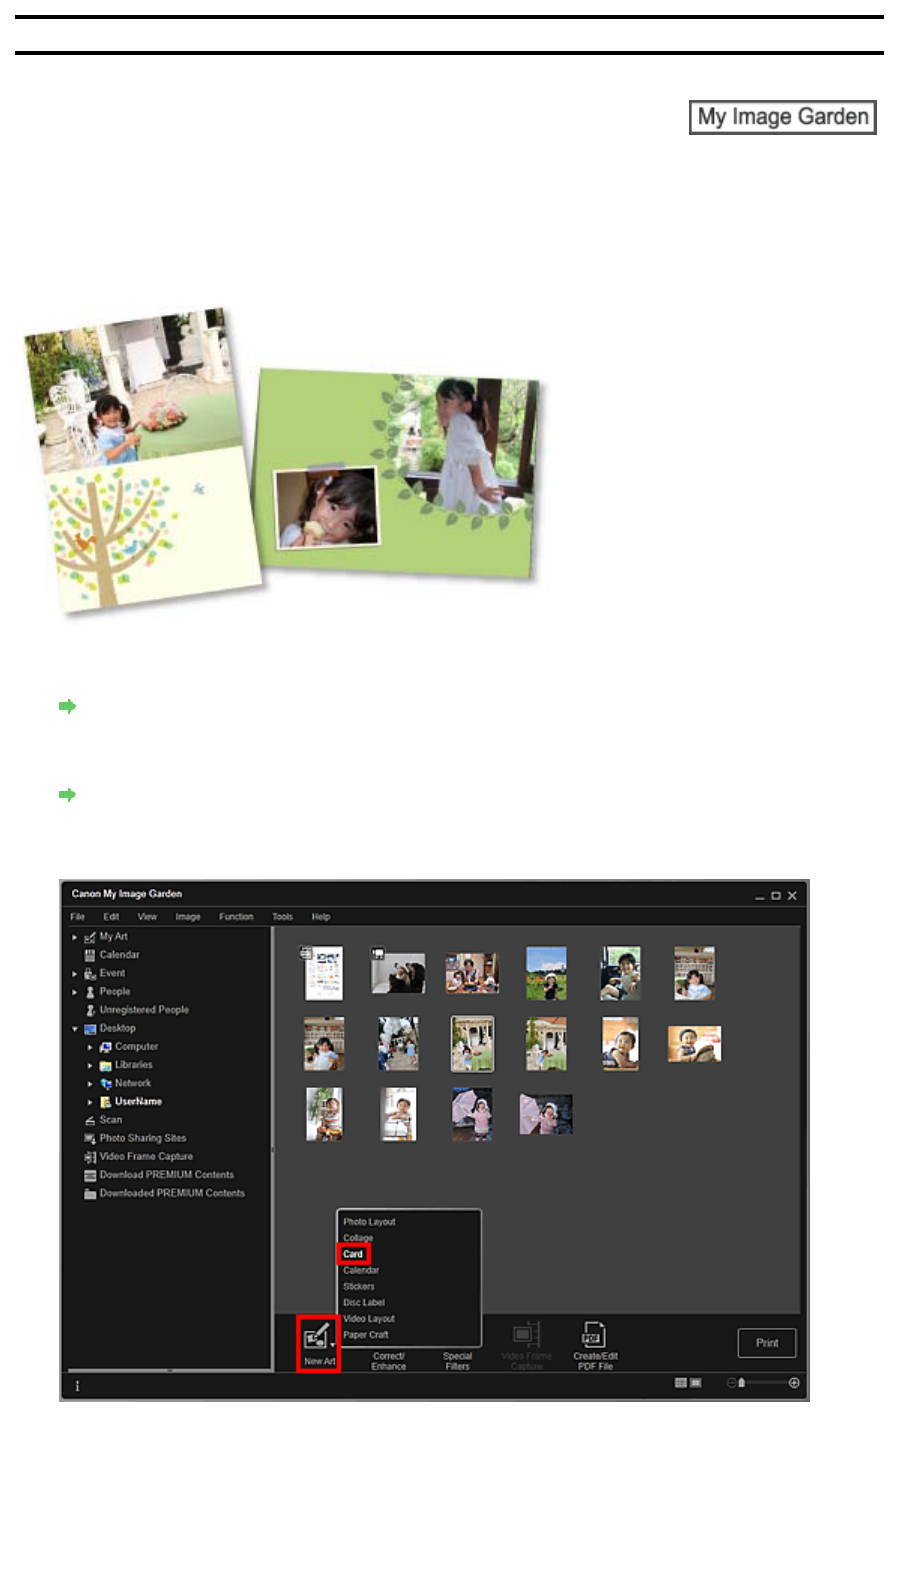Click the information 'i' icon in status bar
This screenshot has width=899, height=1570.
pos(77,1386)
